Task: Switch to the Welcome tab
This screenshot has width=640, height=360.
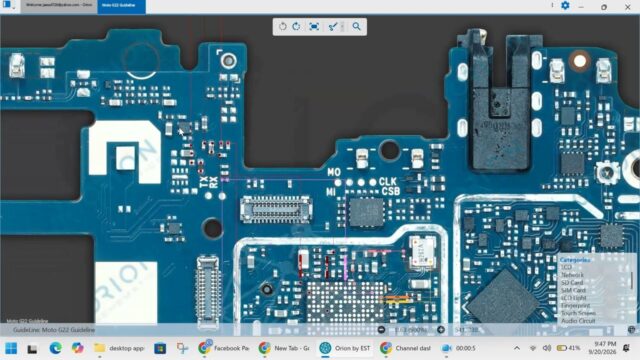Action: 59,6
